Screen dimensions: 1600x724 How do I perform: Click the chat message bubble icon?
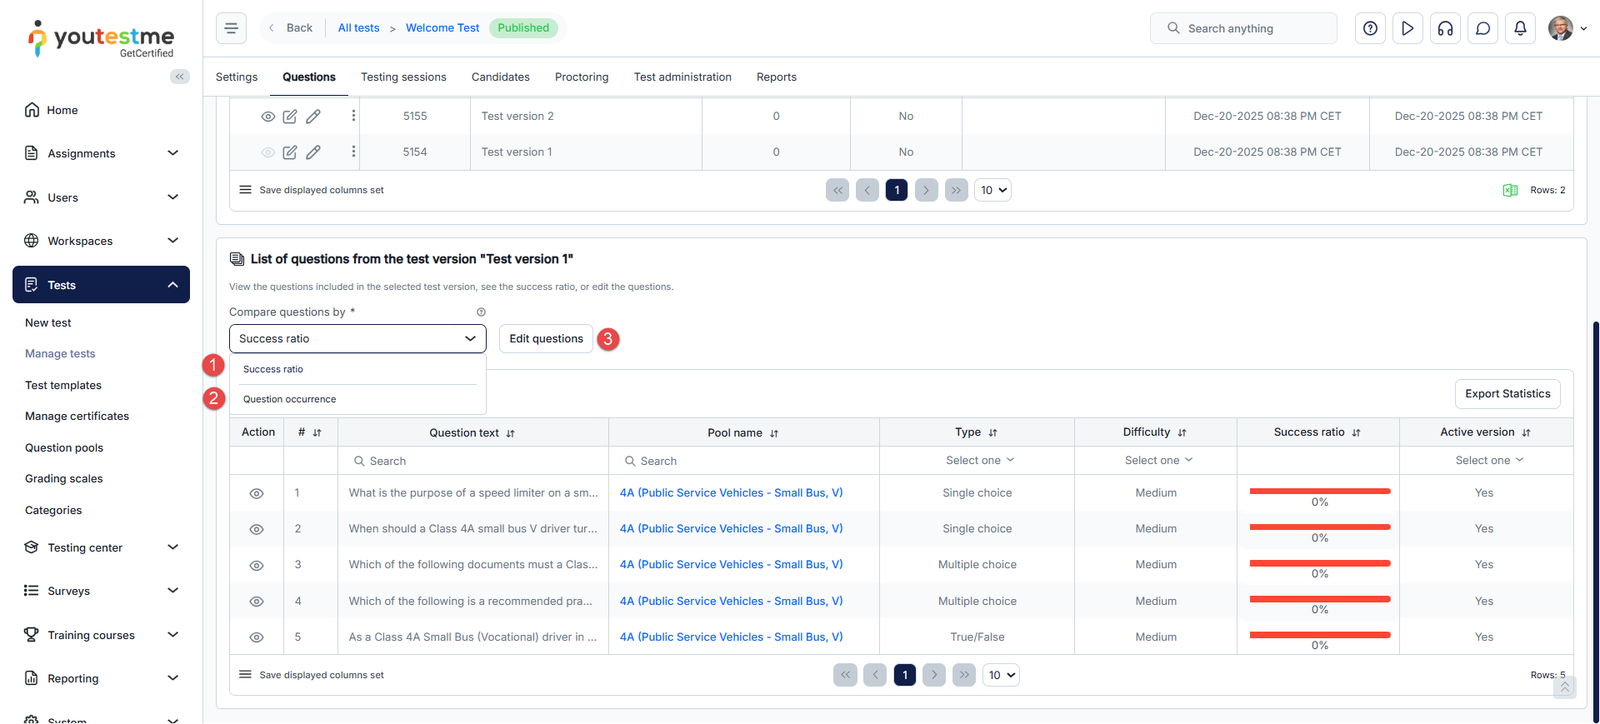[1483, 28]
